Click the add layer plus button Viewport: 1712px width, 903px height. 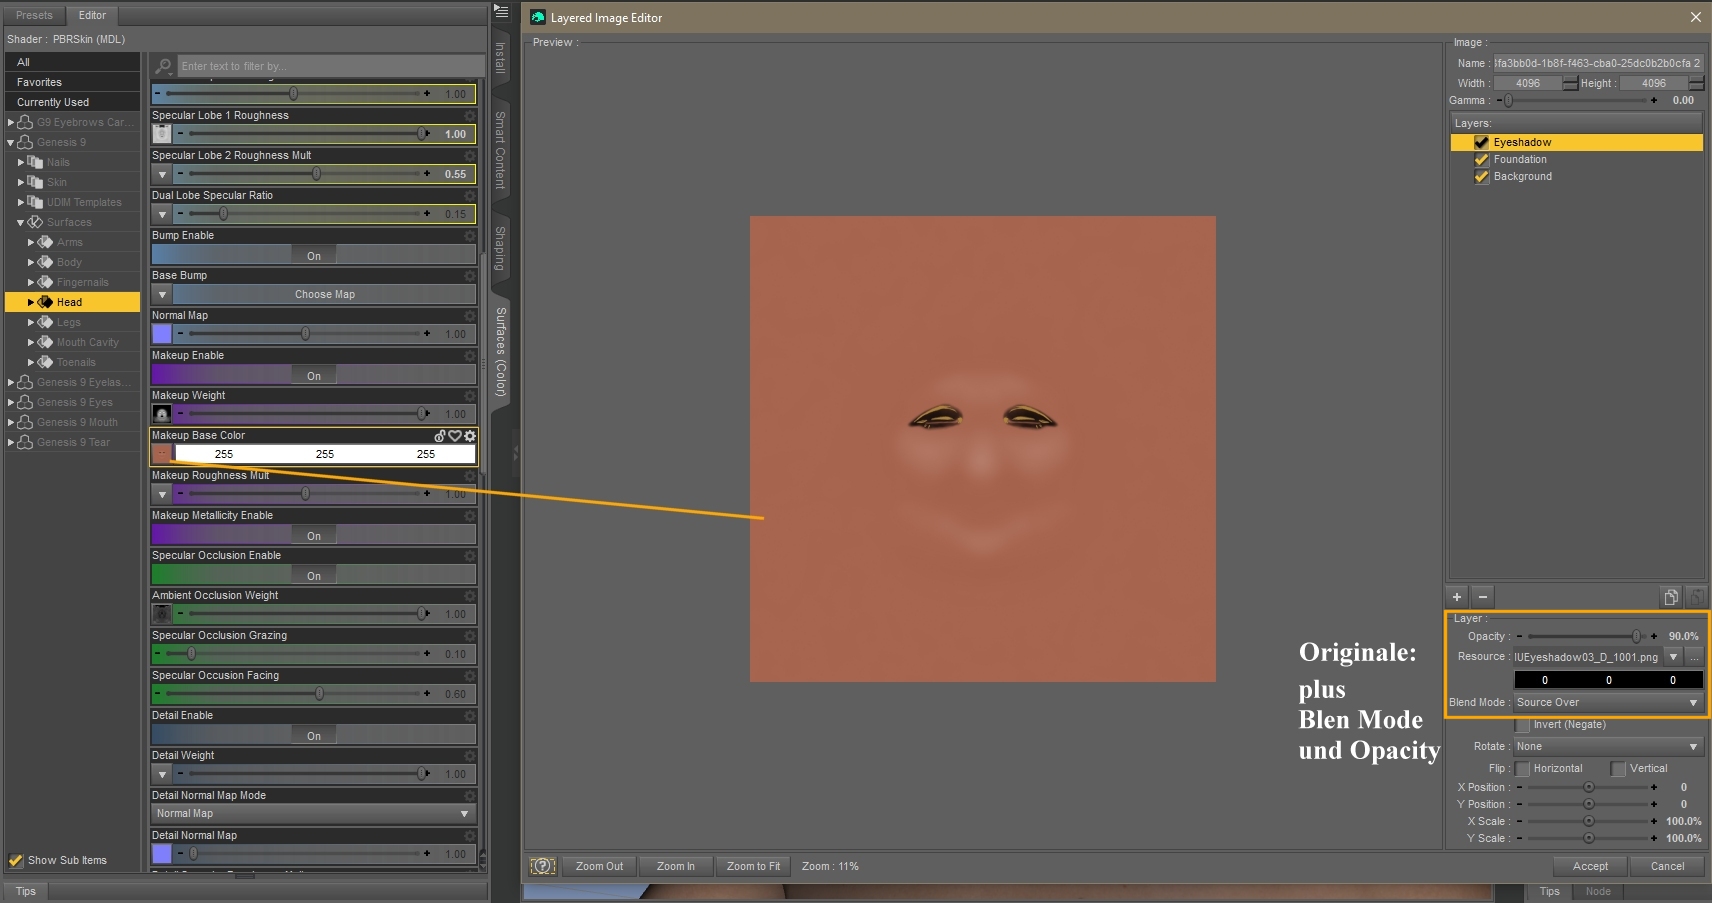coord(1457,597)
